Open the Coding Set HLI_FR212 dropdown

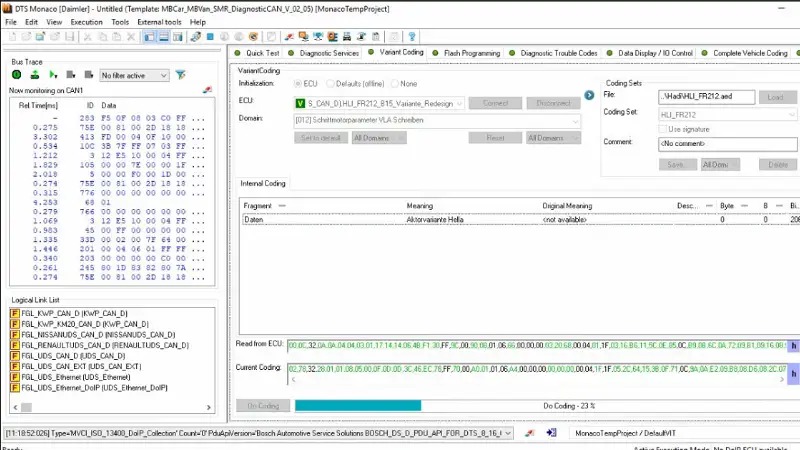pos(791,115)
